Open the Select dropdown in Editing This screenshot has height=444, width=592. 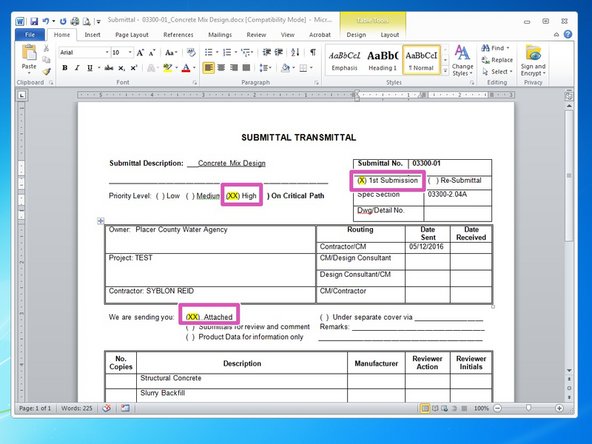tap(498, 71)
